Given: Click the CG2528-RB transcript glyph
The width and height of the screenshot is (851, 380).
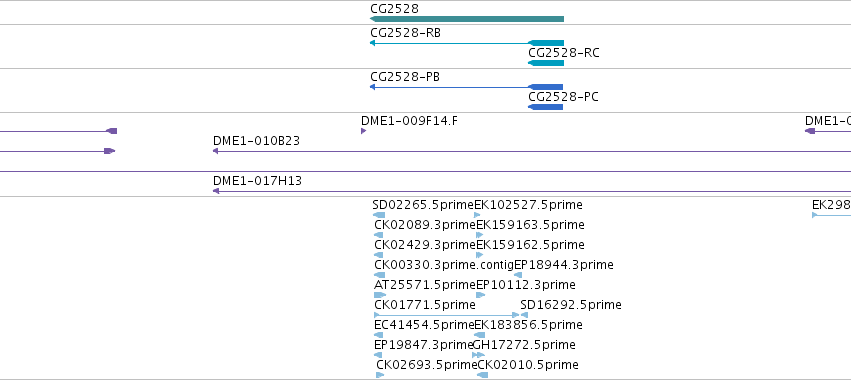Looking at the screenshot, I should point(467,43).
